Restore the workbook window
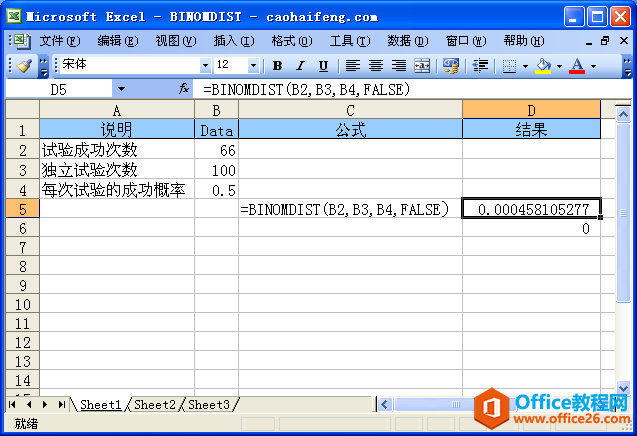The image size is (637, 436). [605, 41]
